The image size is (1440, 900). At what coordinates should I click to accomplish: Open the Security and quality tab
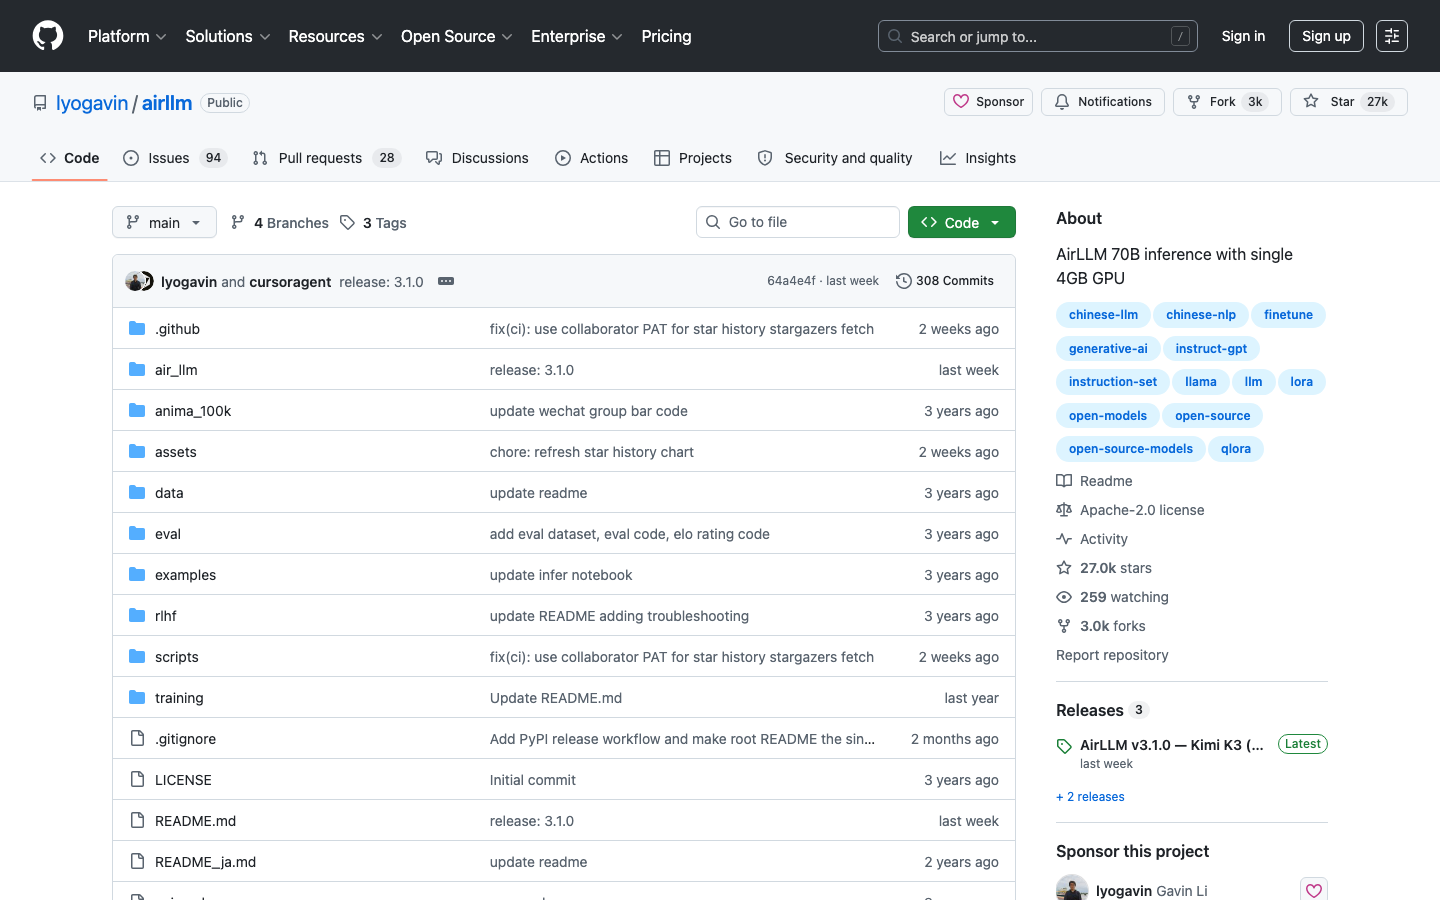click(x=835, y=158)
